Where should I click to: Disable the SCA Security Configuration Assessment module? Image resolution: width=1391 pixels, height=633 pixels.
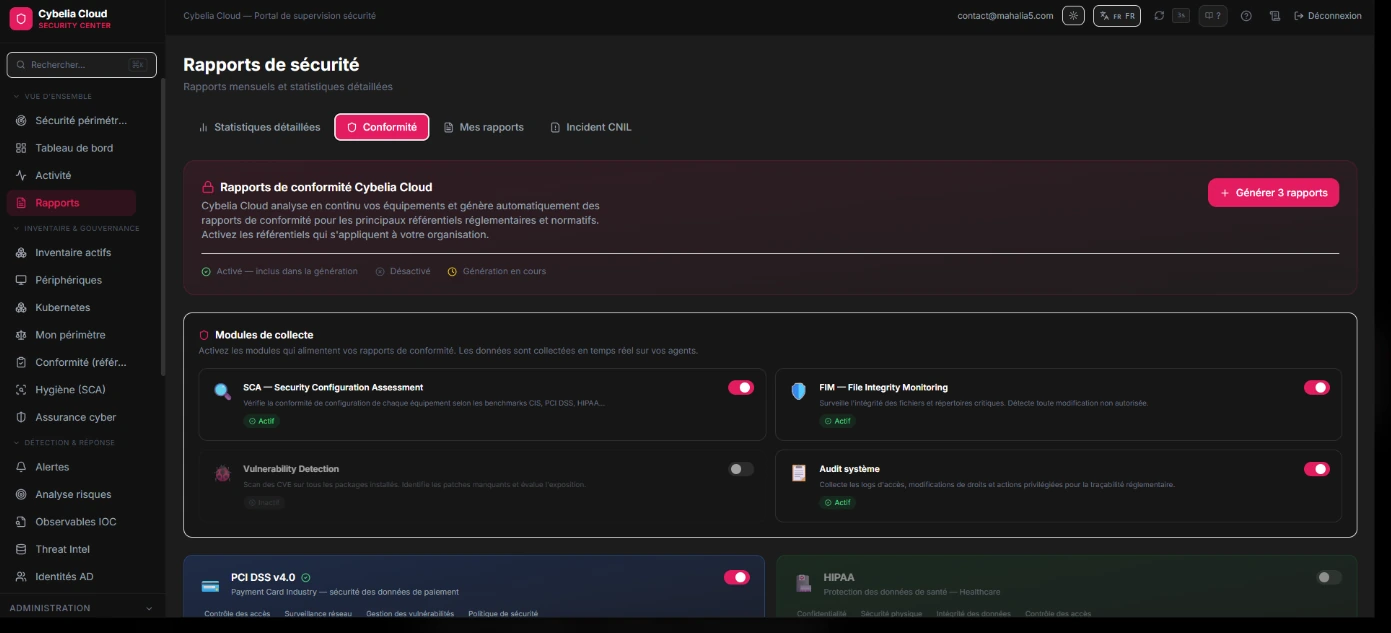[741, 388]
